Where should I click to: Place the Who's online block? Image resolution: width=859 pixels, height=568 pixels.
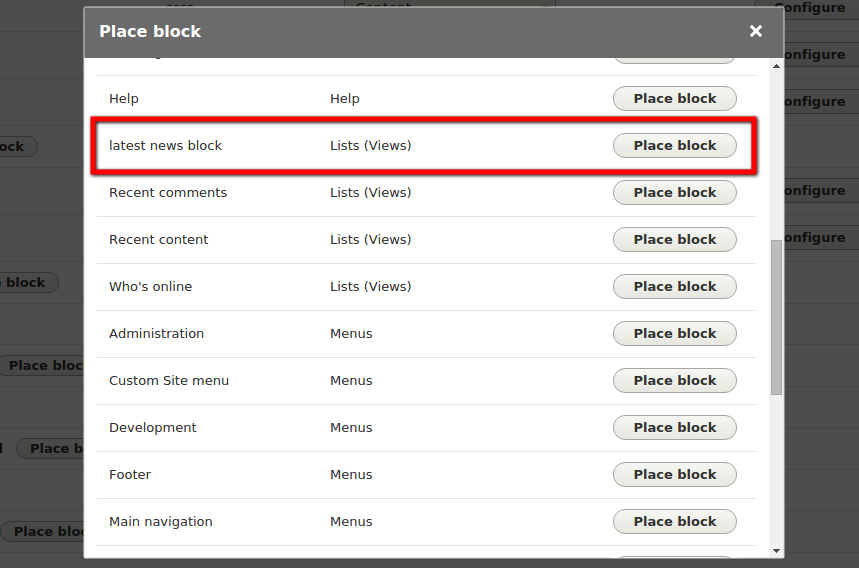(674, 286)
